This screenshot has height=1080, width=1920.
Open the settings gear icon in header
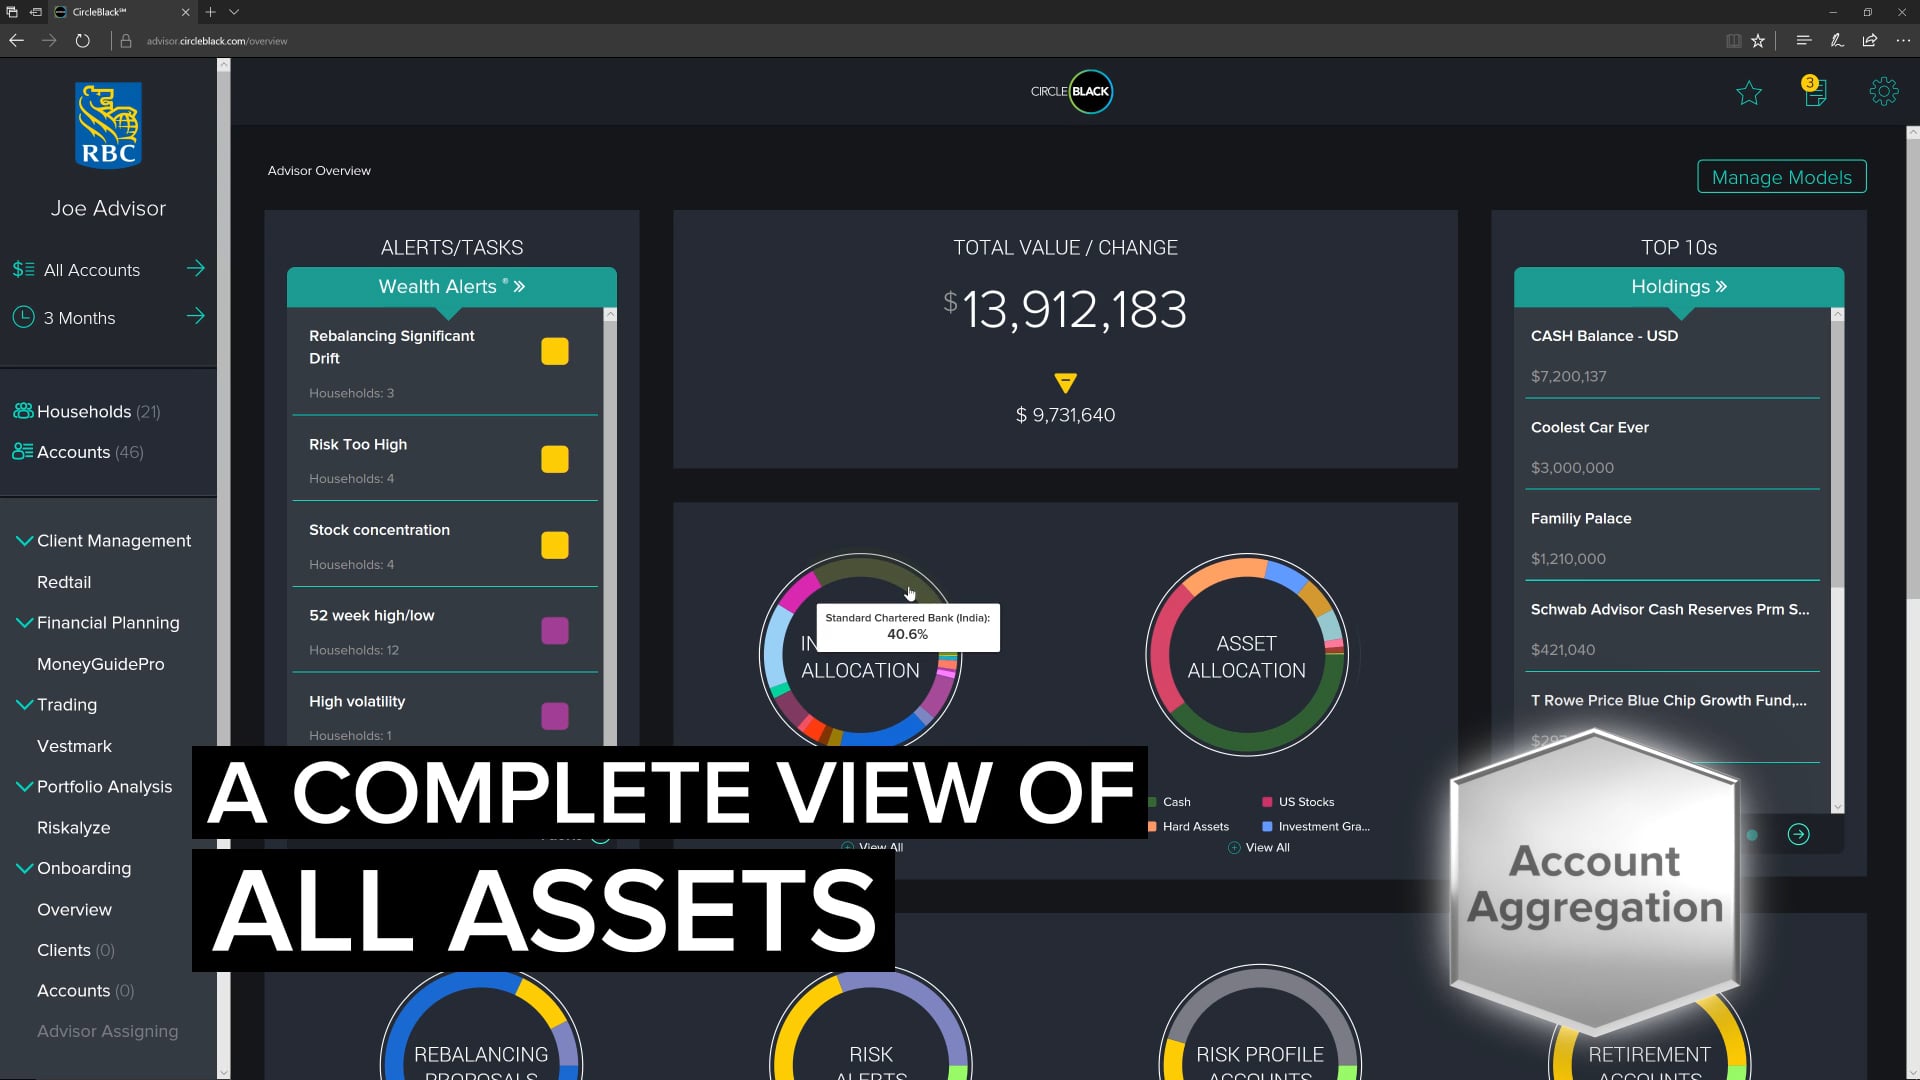[1884, 92]
